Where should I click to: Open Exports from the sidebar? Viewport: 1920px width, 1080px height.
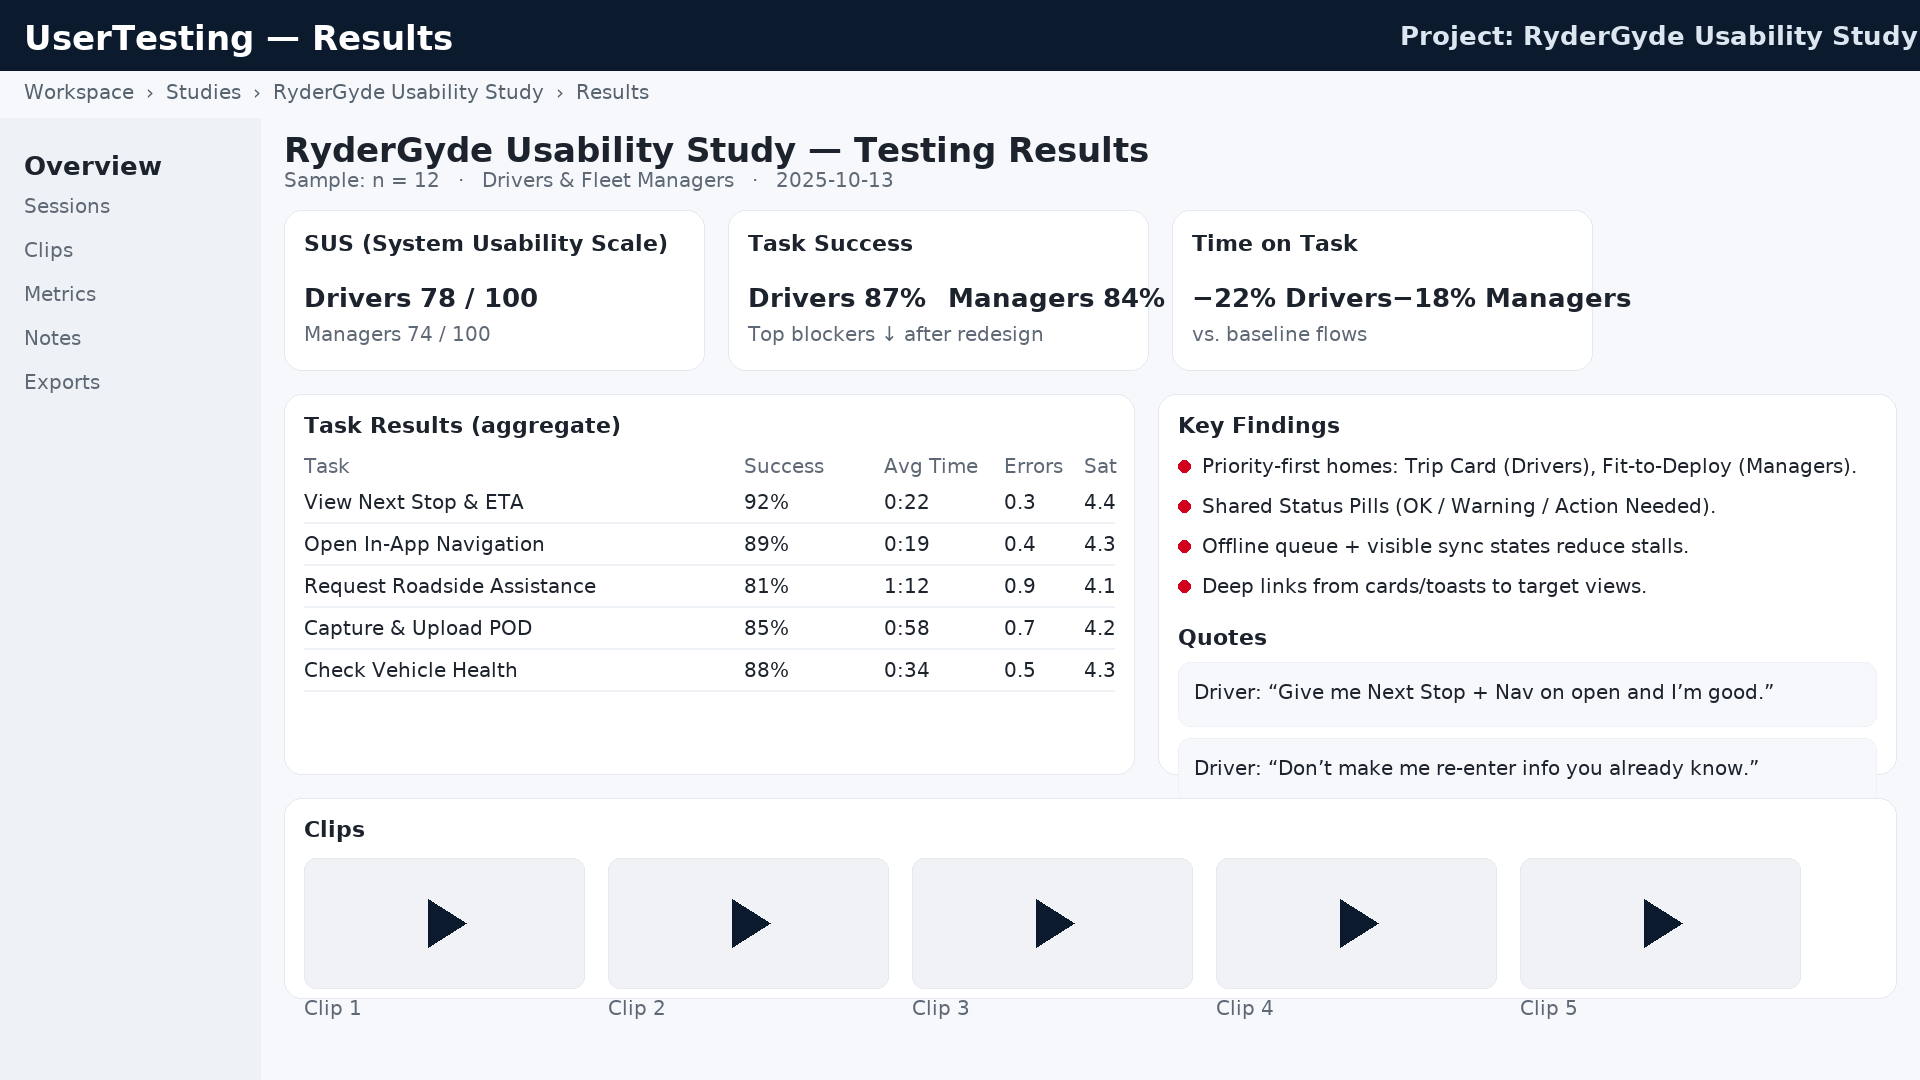coord(62,382)
